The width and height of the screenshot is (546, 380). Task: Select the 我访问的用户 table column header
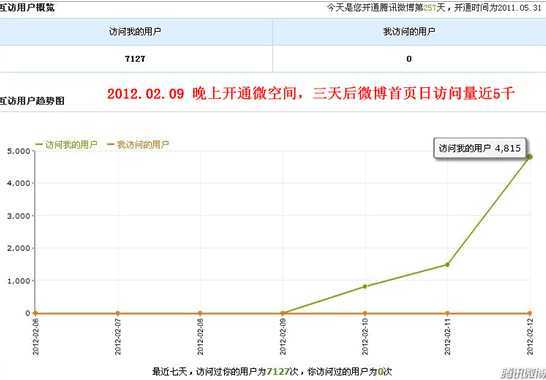(409, 32)
